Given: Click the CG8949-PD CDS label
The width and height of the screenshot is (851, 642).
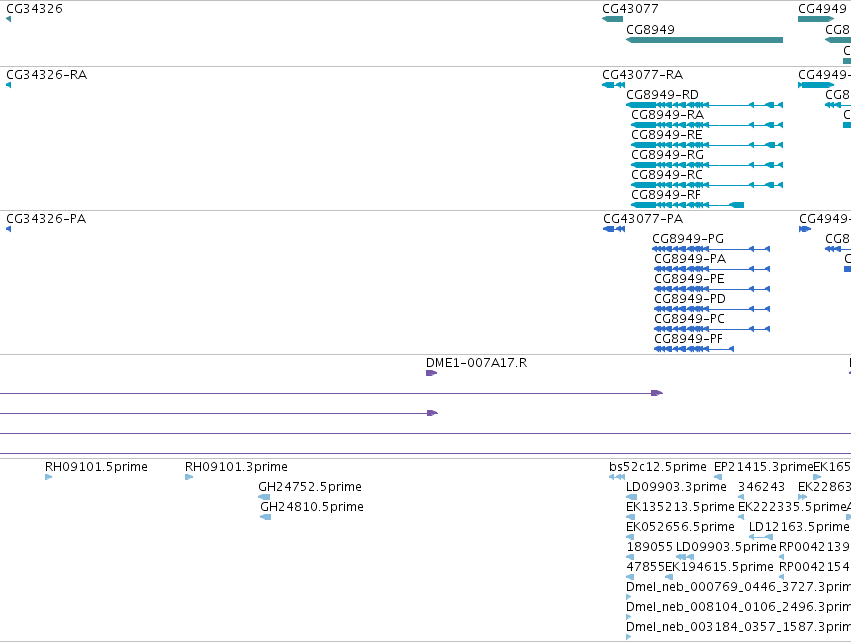Looking at the screenshot, I should point(690,298).
